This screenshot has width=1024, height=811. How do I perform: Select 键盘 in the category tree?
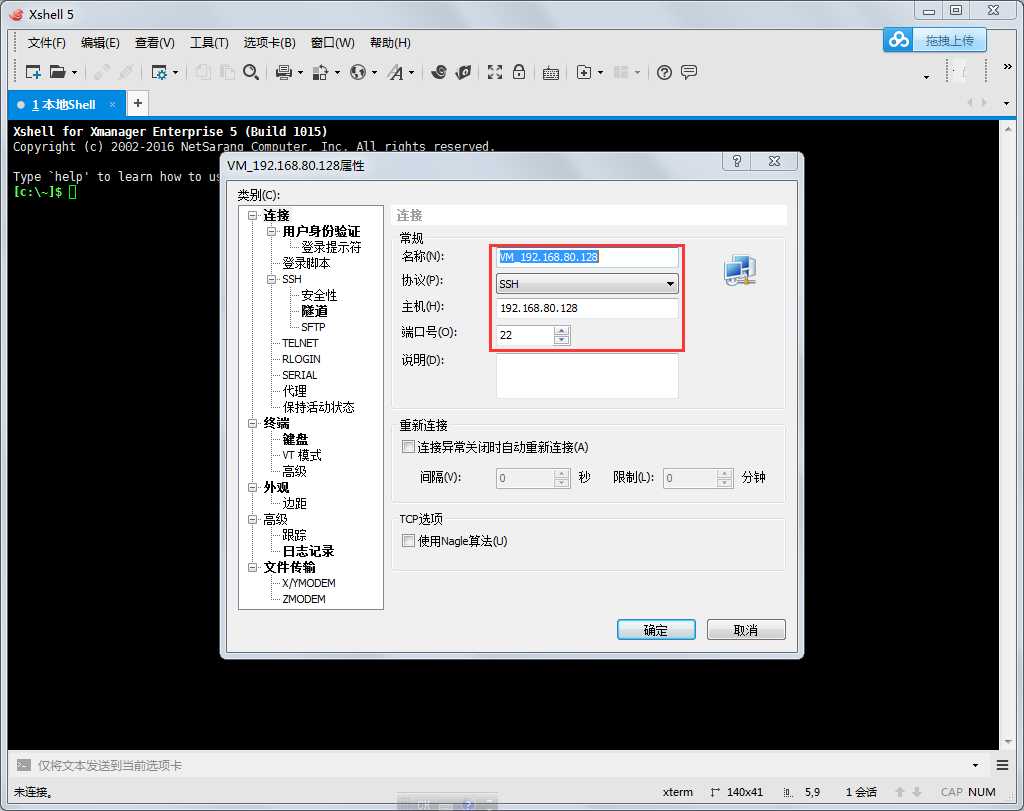[x=295, y=439]
